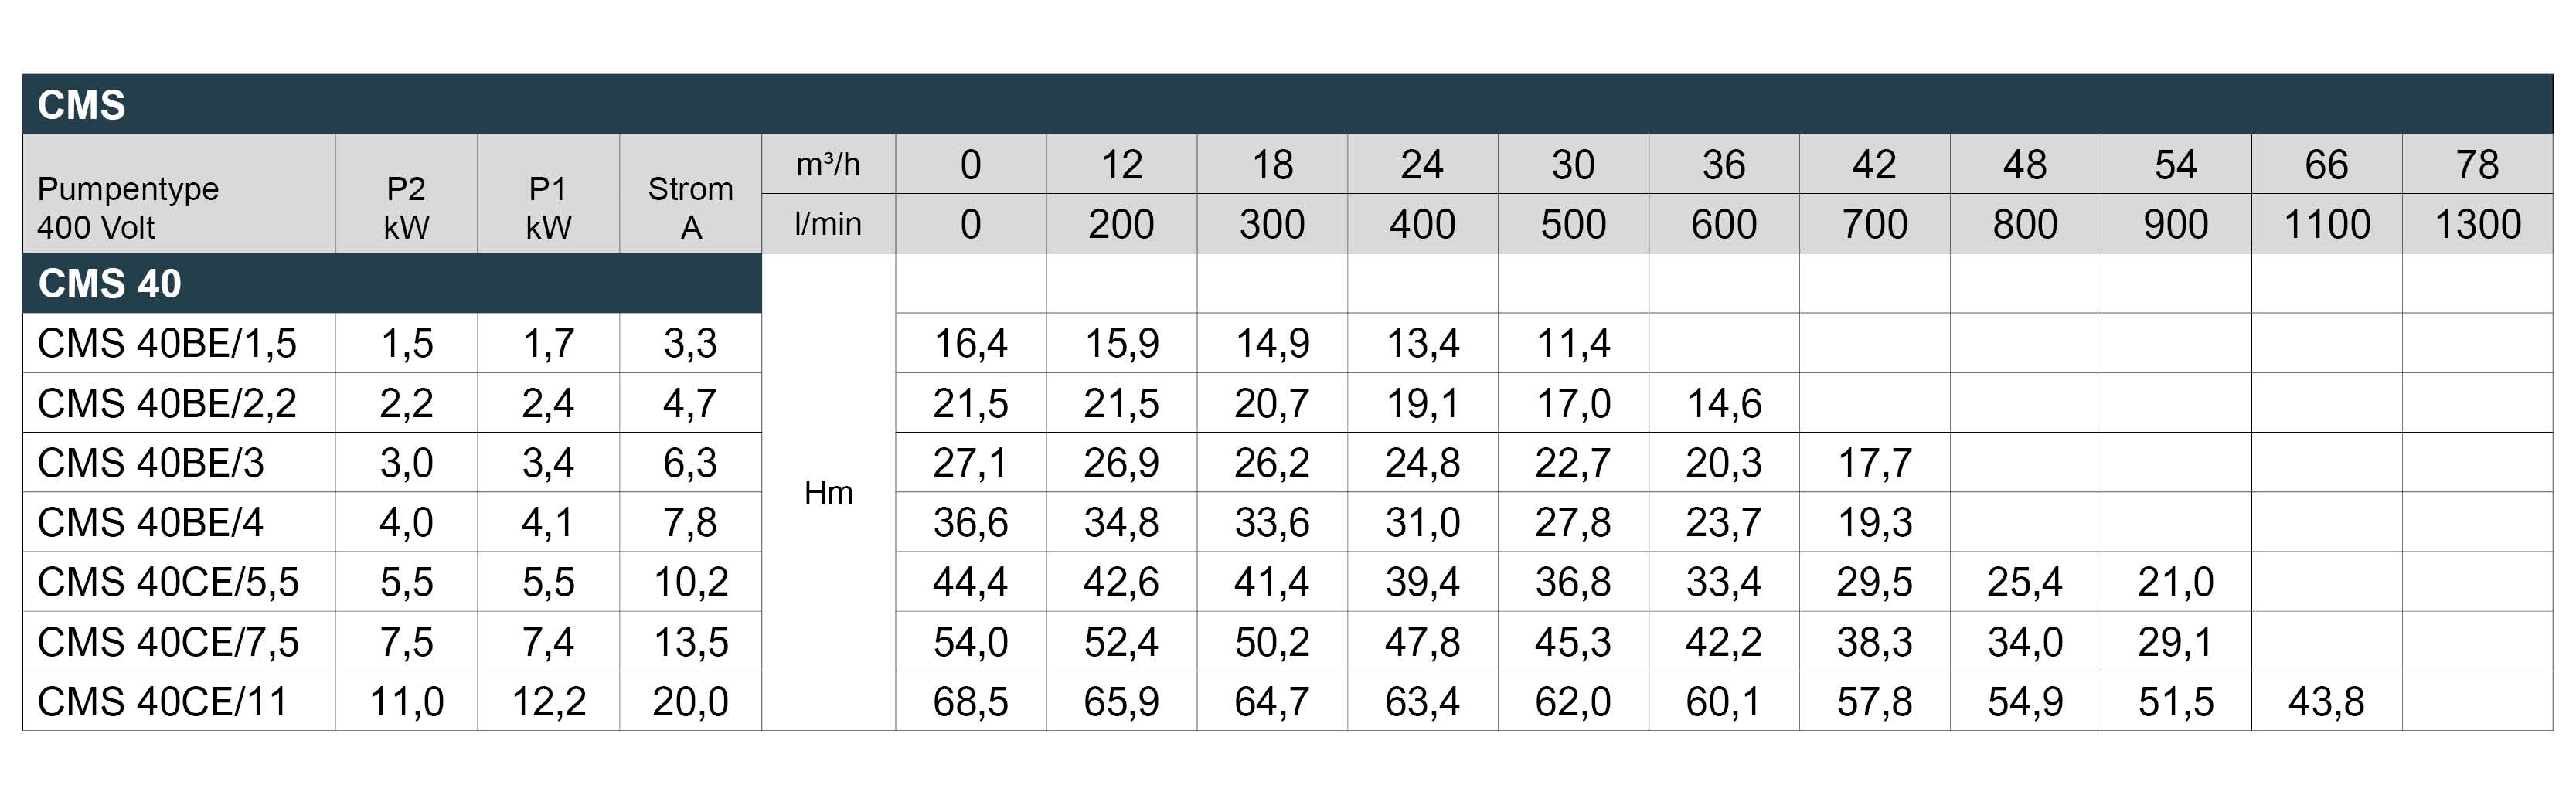Screen dimensions: 2576x805
Task: Select the 20,0 Strom value cell
Action: (690, 701)
